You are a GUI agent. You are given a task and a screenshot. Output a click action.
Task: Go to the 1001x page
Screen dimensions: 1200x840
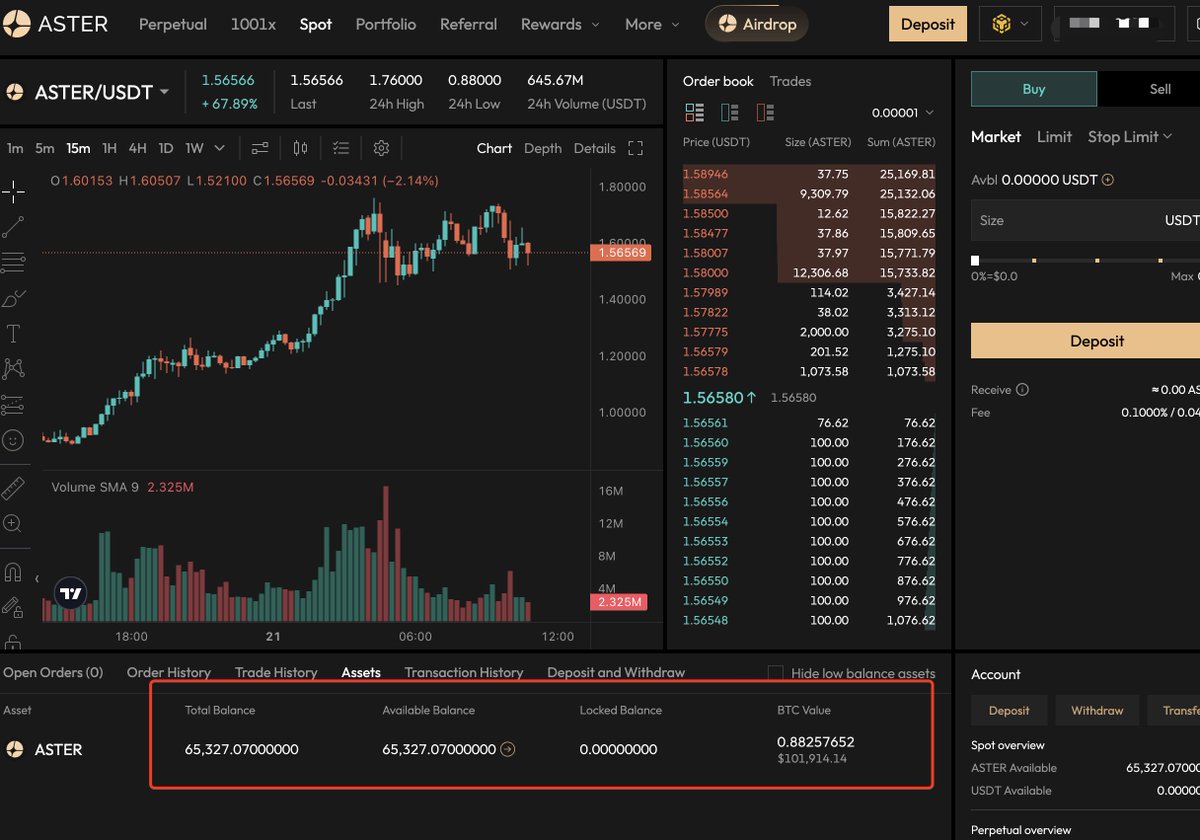click(253, 24)
